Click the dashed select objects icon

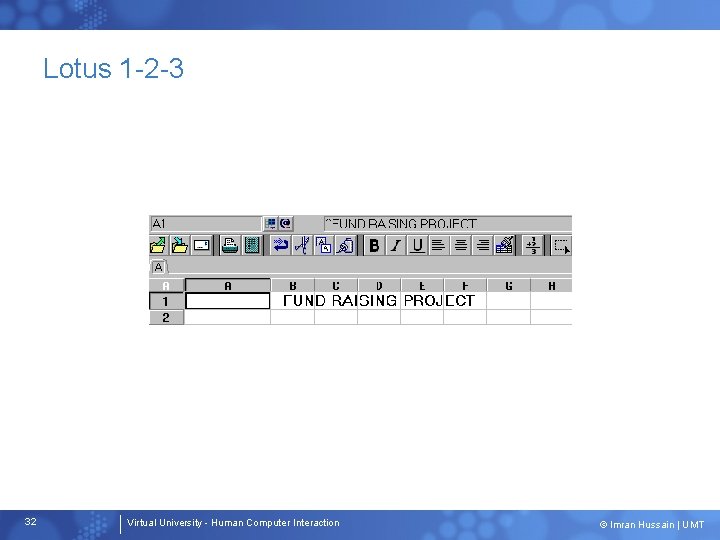tap(561, 245)
